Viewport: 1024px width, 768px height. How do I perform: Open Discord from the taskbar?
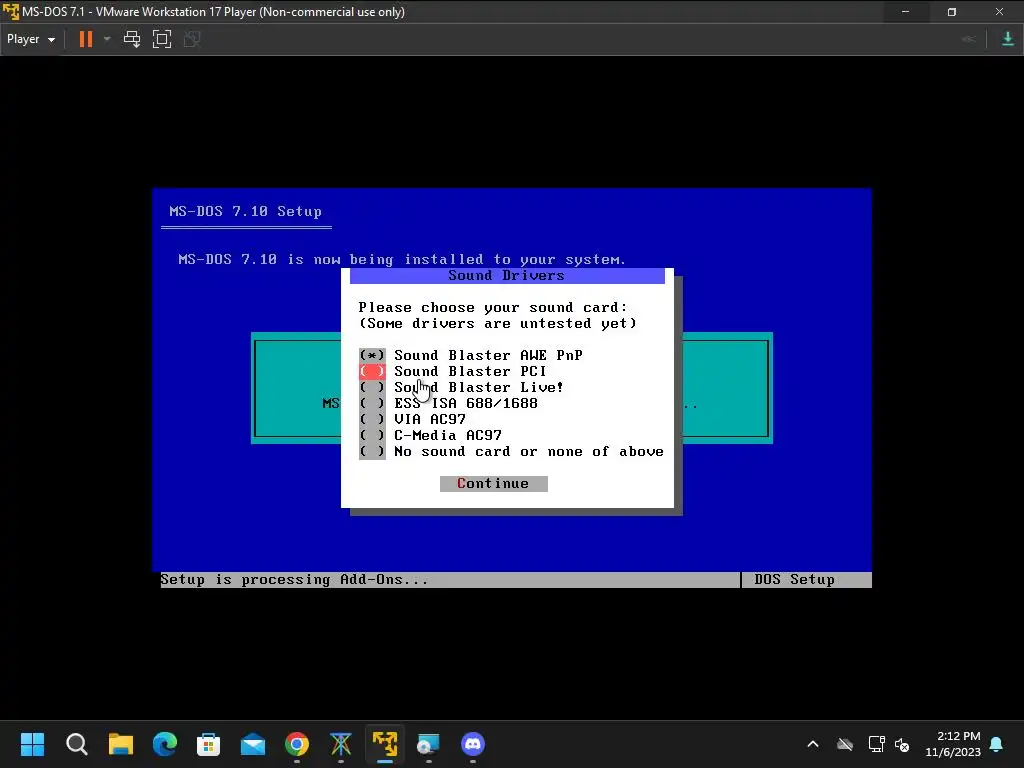tap(473, 744)
